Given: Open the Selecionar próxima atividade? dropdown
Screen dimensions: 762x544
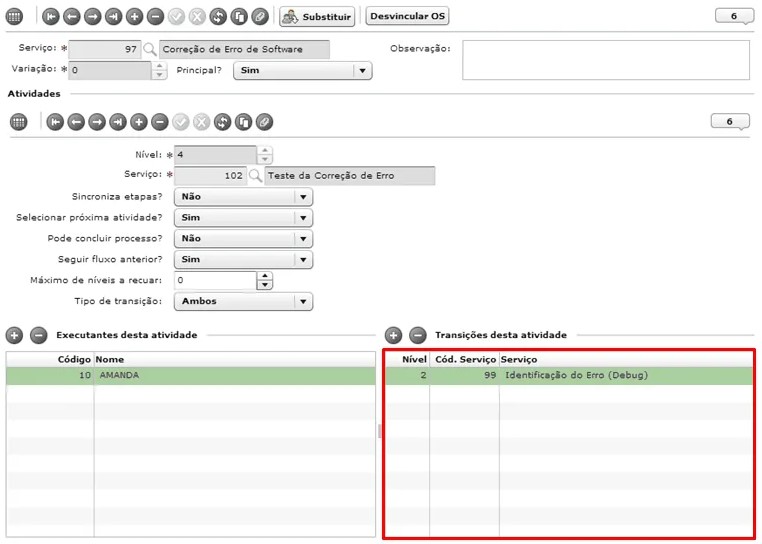Looking at the screenshot, I should 243,218.
